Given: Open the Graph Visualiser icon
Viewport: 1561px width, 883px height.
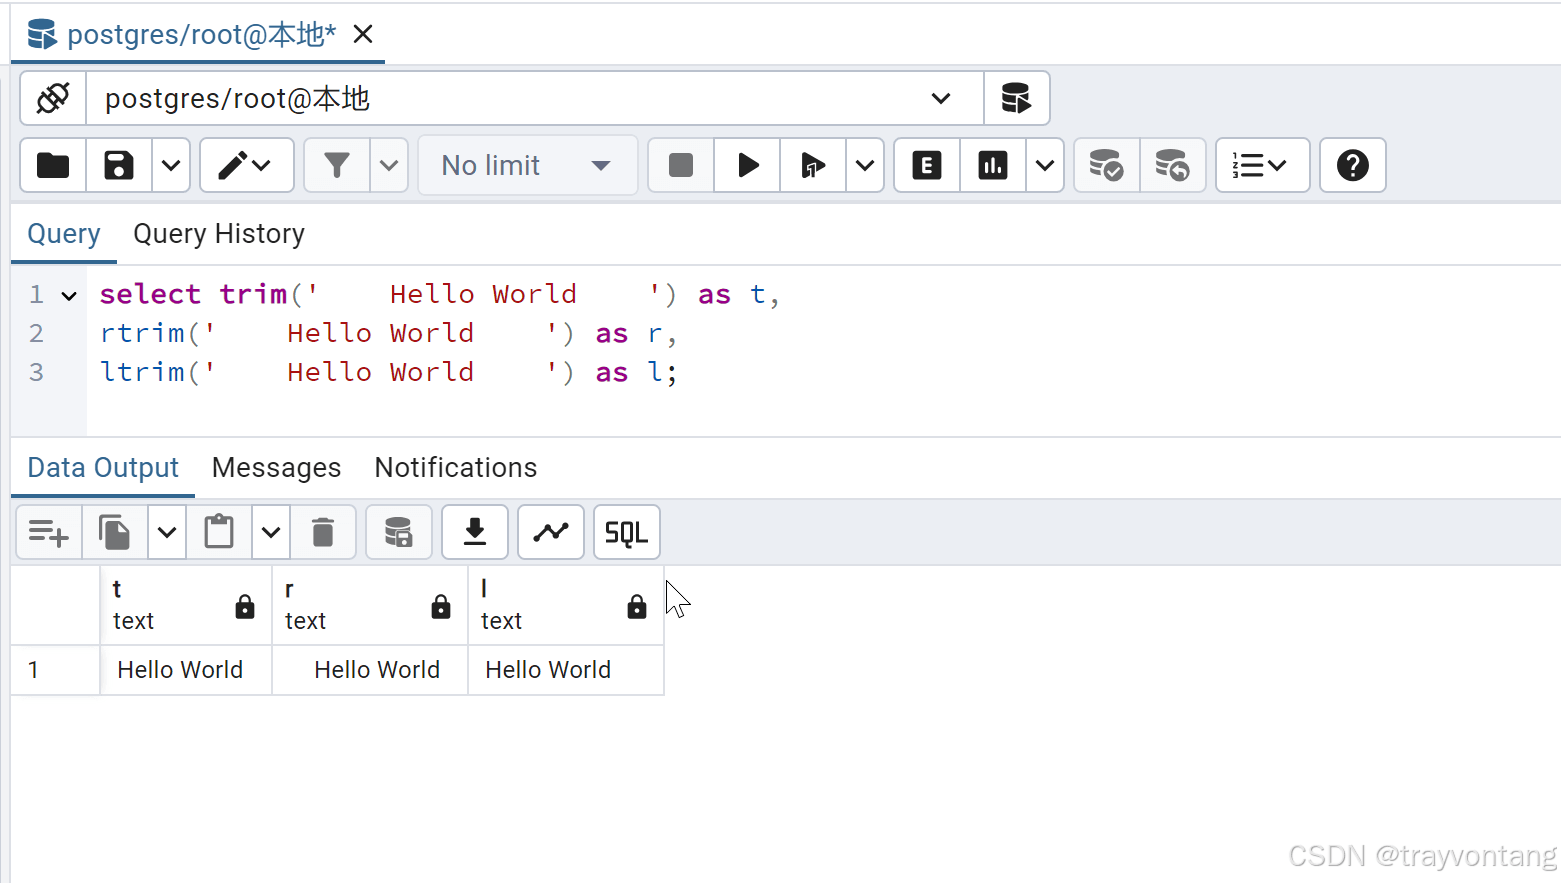Looking at the screenshot, I should pos(551,533).
